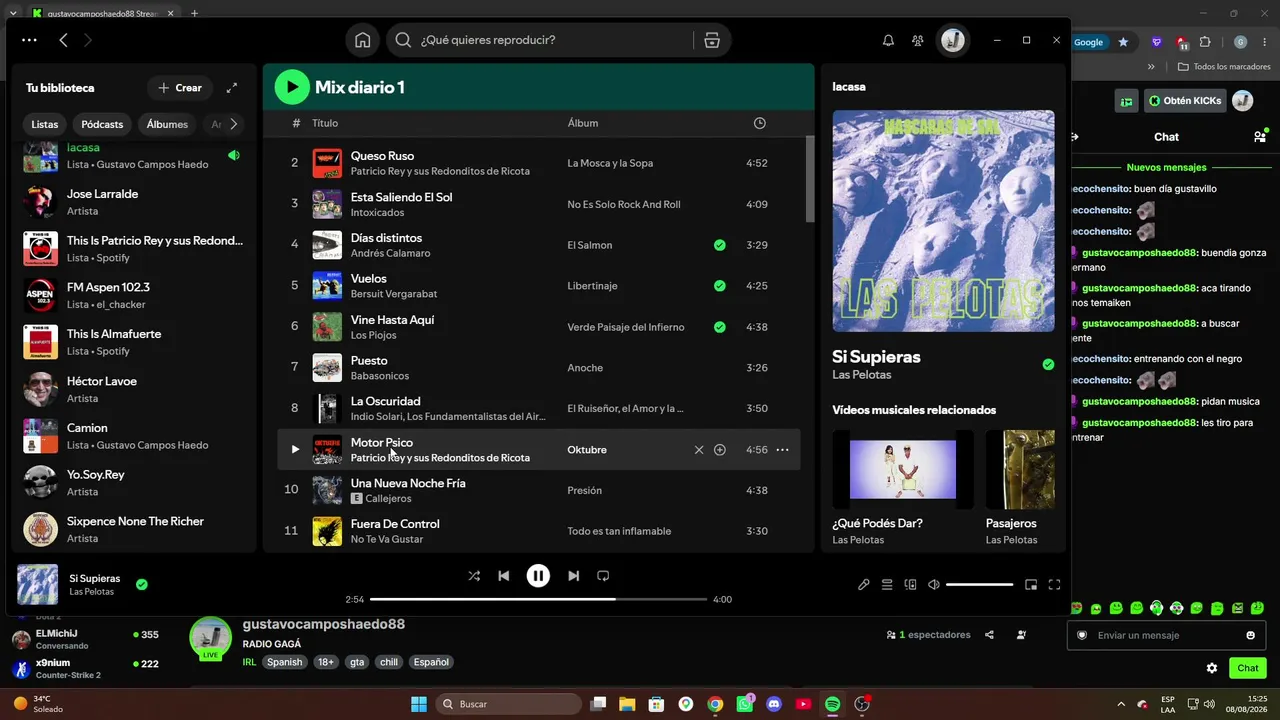Screen dimensions: 1280x720
Task: Select the Álbumes filter chip
Action: pyautogui.click(x=167, y=124)
